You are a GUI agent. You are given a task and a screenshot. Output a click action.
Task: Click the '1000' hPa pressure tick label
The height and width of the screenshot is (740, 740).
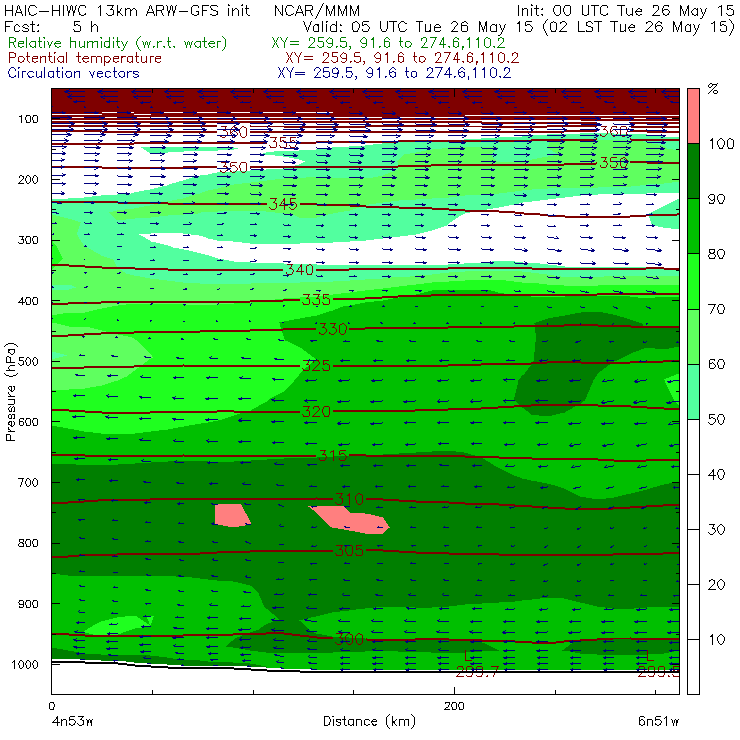[24, 664]
